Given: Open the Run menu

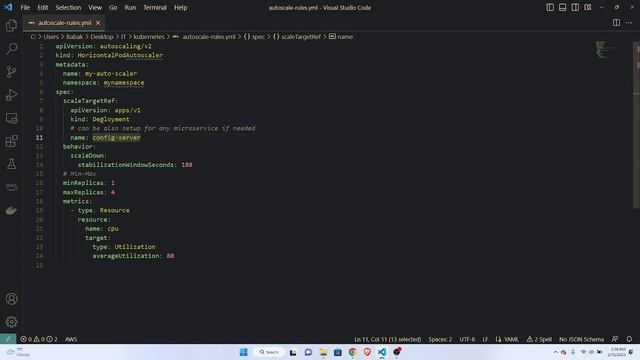Looking at the screenshot, I should pyautogui.click(x=130, y=7).
